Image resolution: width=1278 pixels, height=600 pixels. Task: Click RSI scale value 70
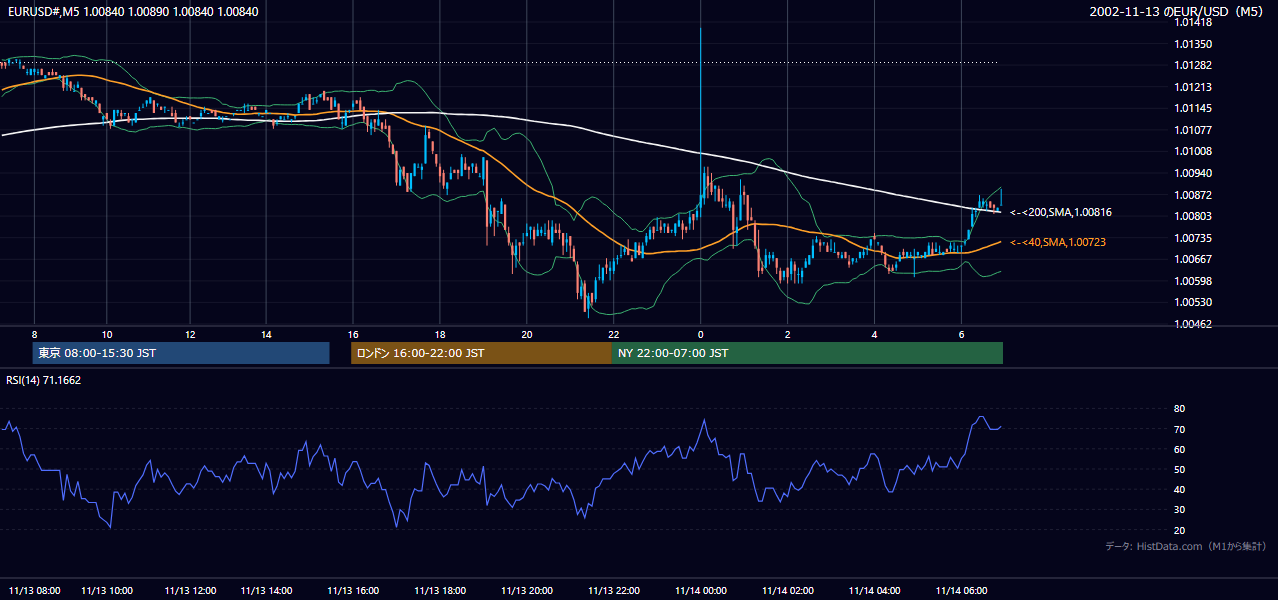[1180, 429]
